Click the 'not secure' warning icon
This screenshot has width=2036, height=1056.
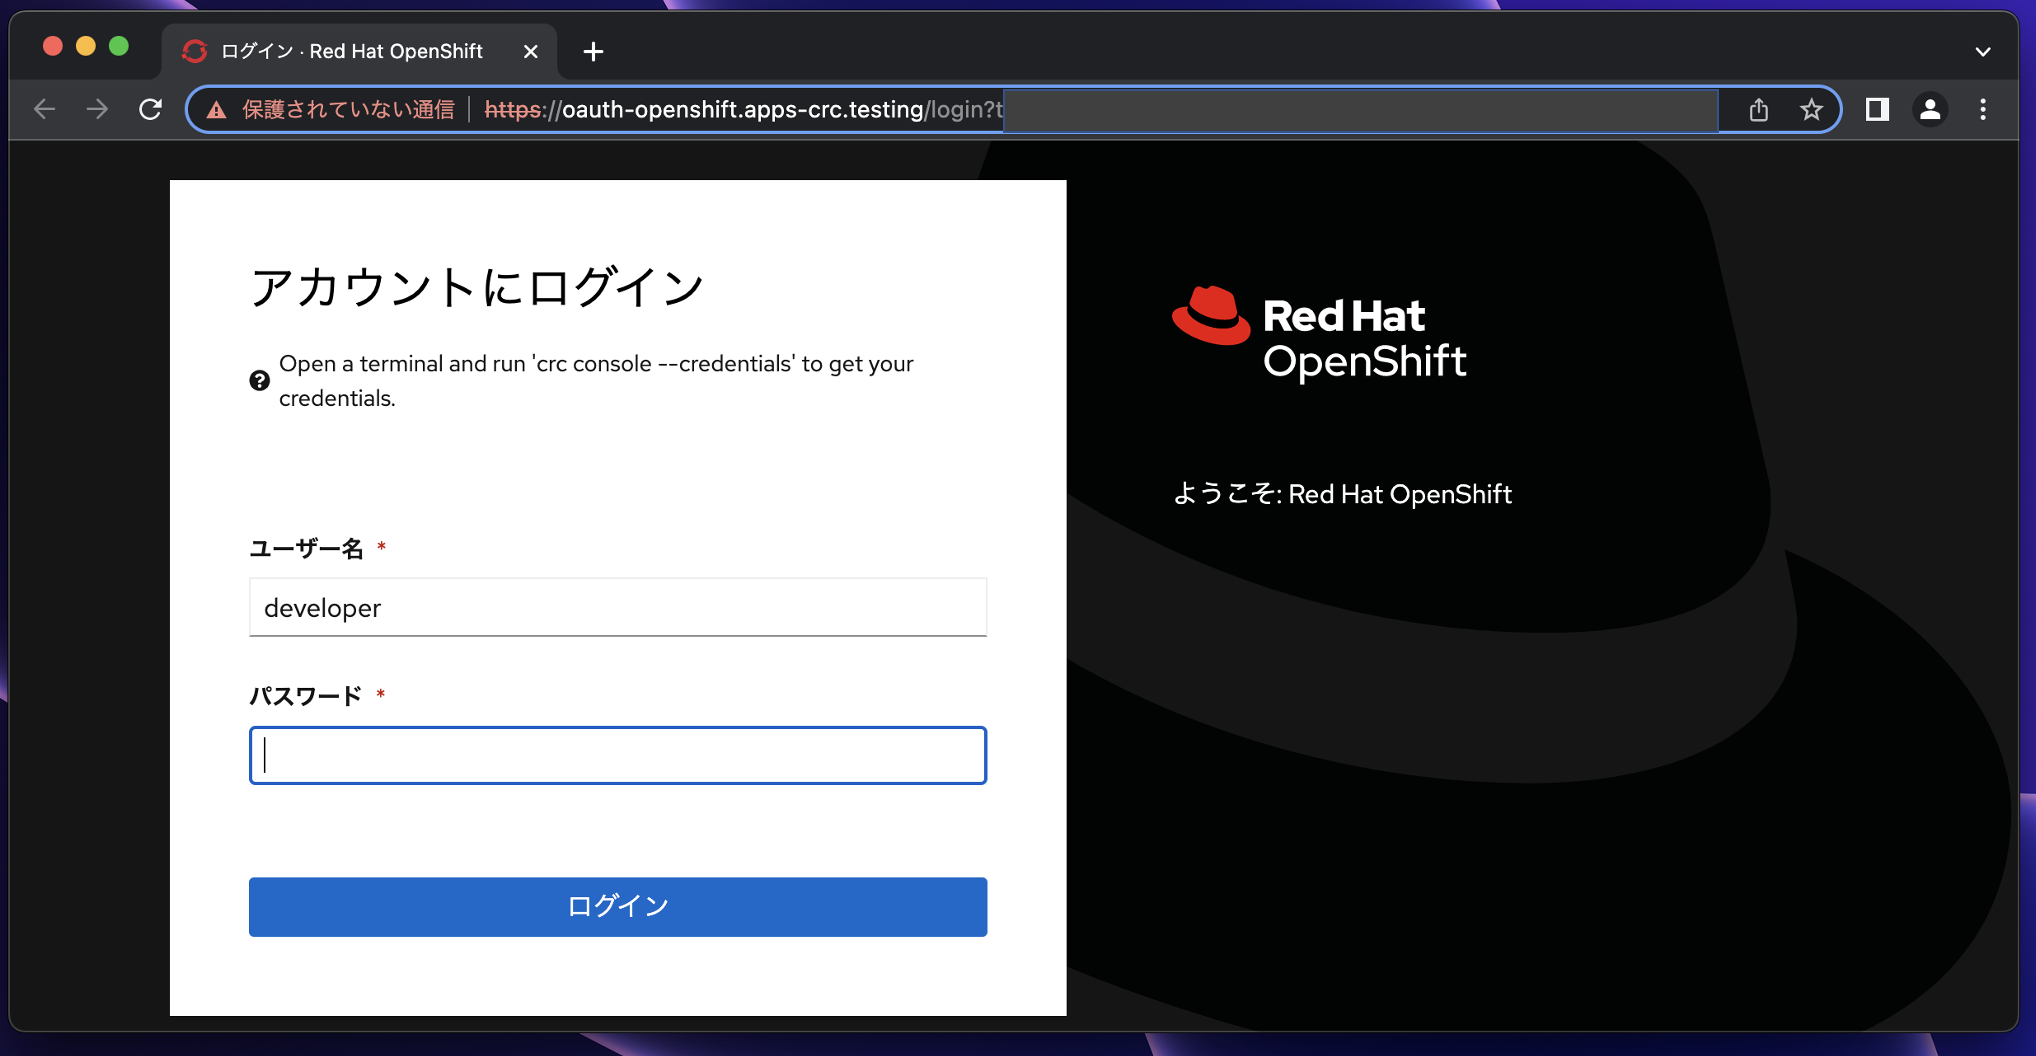215,110
